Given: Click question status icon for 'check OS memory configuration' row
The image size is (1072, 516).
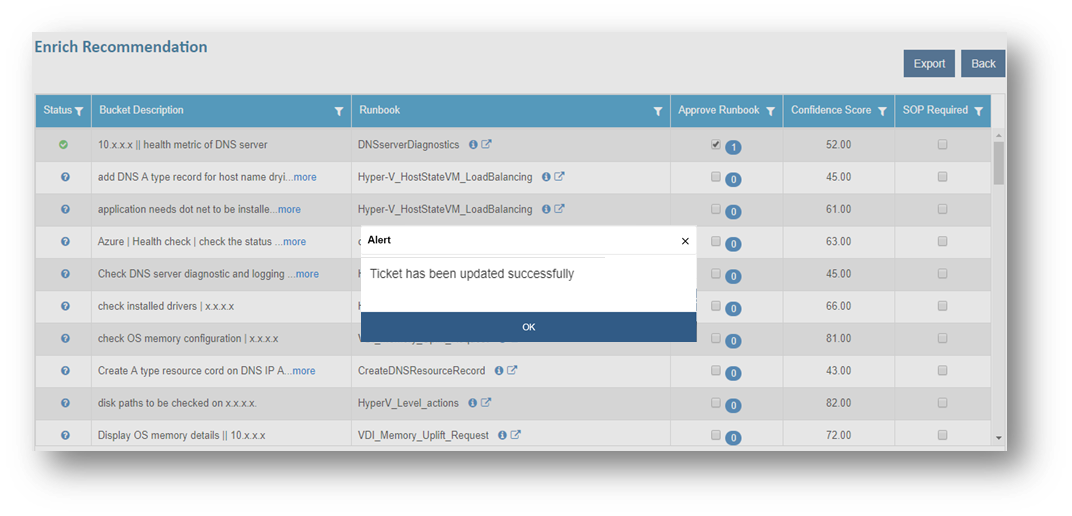Looking at the screenshot, I should (66, 338).
